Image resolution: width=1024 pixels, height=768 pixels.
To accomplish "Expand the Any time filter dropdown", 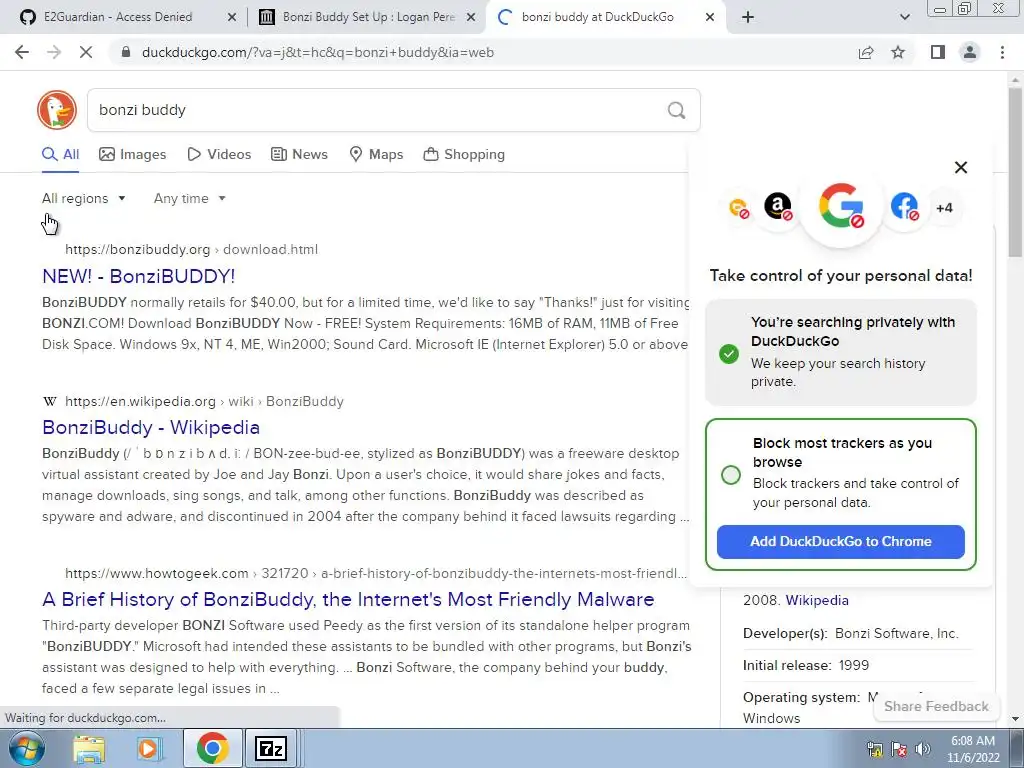I will [189, 199].
